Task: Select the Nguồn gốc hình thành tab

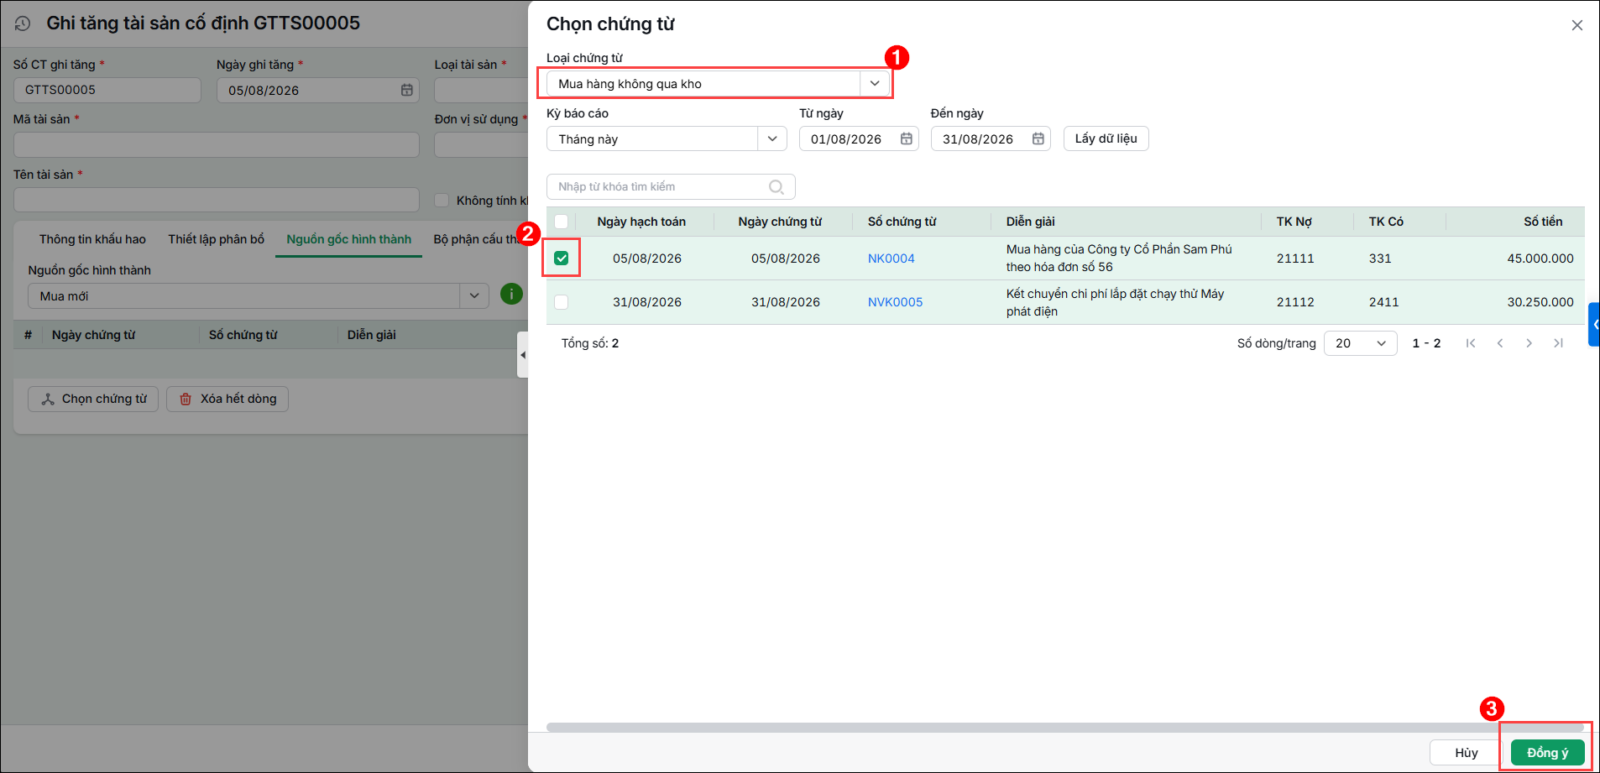Action: [x=349, y=239]
